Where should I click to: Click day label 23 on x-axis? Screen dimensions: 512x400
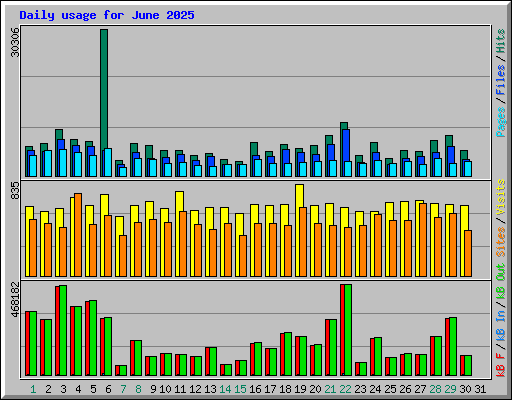360,389
